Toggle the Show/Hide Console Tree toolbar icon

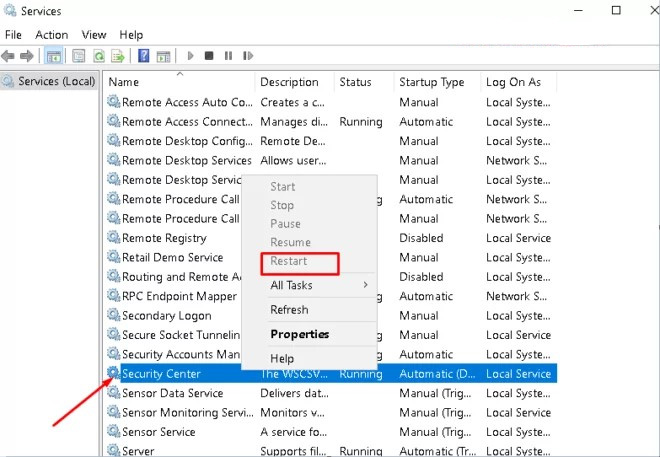pos(53,56)
